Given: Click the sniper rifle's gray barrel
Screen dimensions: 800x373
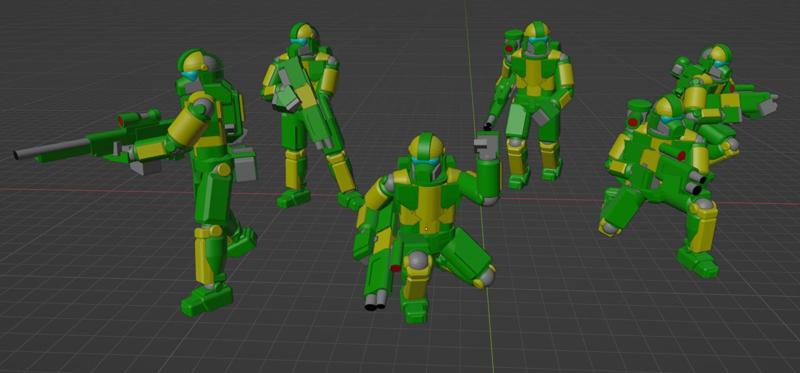Looking at the screenshot, I should click(53, 148).
